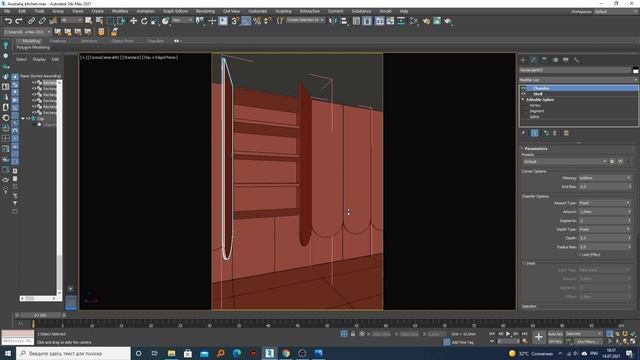This screenshot has height=360, width=640.
Task: Switch to the Modeling ribbon tab
Action: click(31, 41)
